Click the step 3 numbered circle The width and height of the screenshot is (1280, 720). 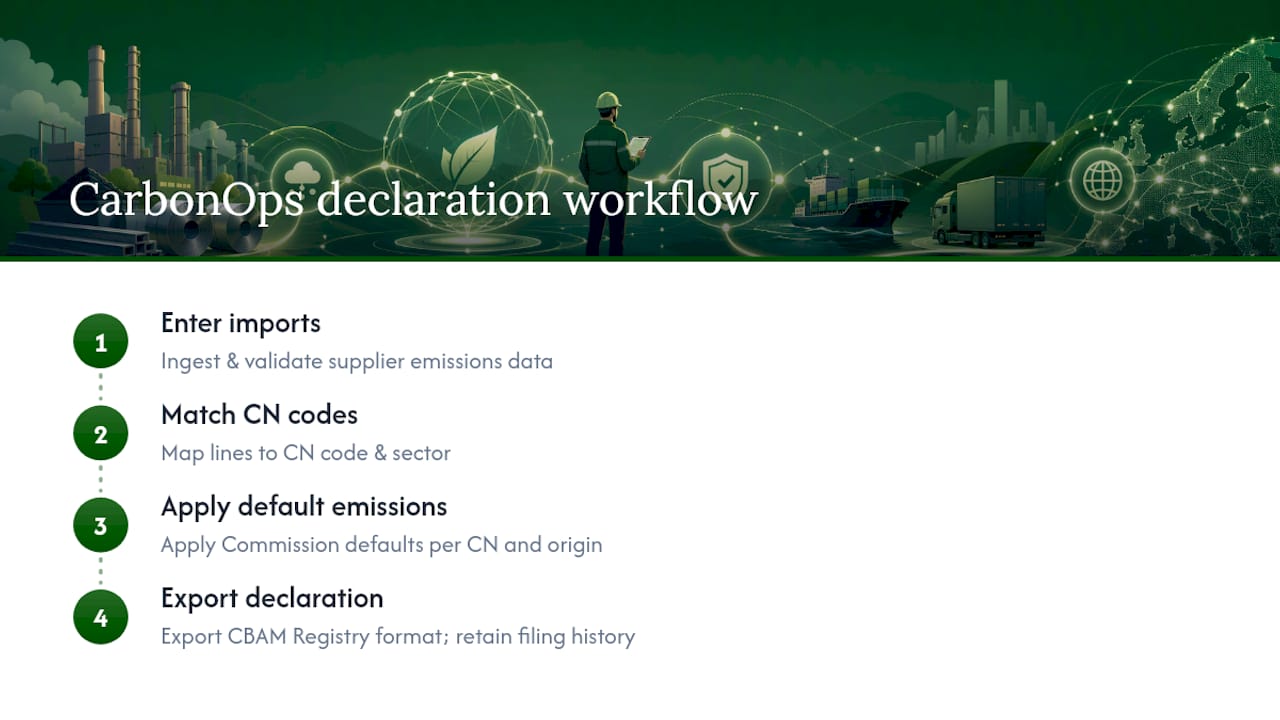pyautogui.click(x=100, y=526)
